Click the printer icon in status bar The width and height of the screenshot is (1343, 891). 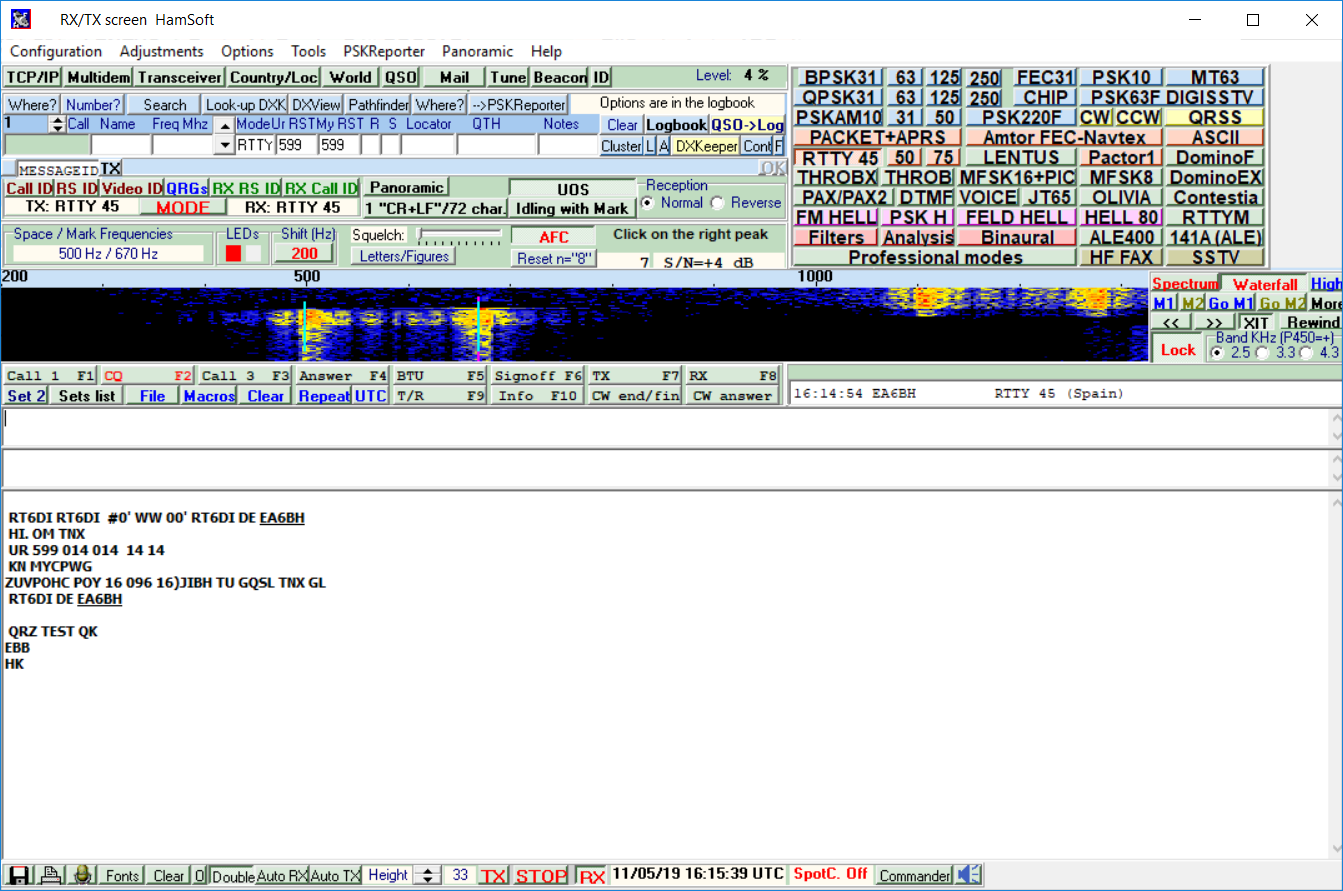(x=51, y=875)
